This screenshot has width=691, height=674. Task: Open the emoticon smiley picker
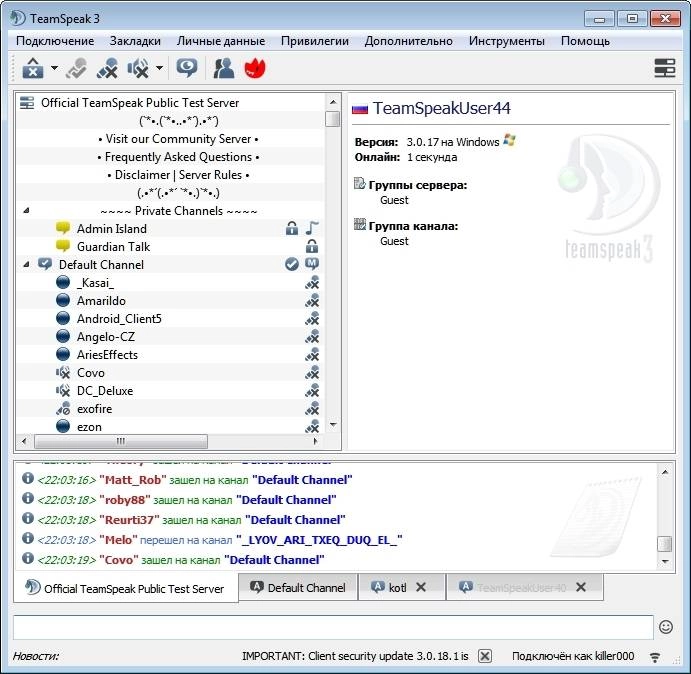point(666,627)
